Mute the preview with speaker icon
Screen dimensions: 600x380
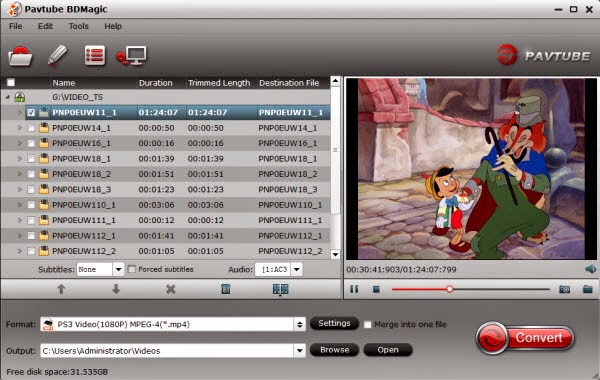(x=590, y=269)
